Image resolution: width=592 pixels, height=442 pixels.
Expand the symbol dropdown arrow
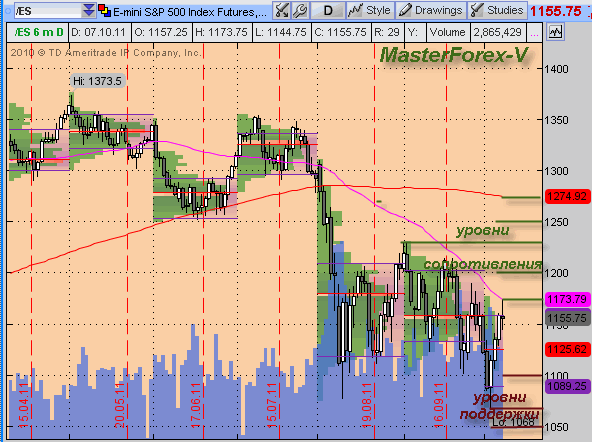(89, 11)
